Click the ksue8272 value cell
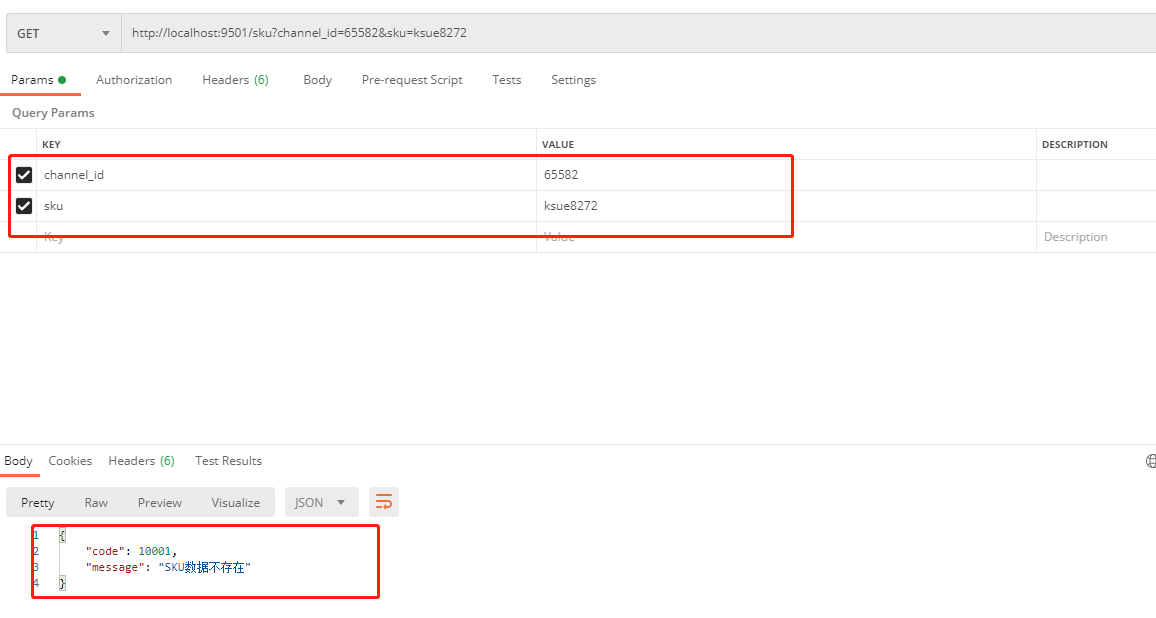1156x618 pixels. [786, 206]
